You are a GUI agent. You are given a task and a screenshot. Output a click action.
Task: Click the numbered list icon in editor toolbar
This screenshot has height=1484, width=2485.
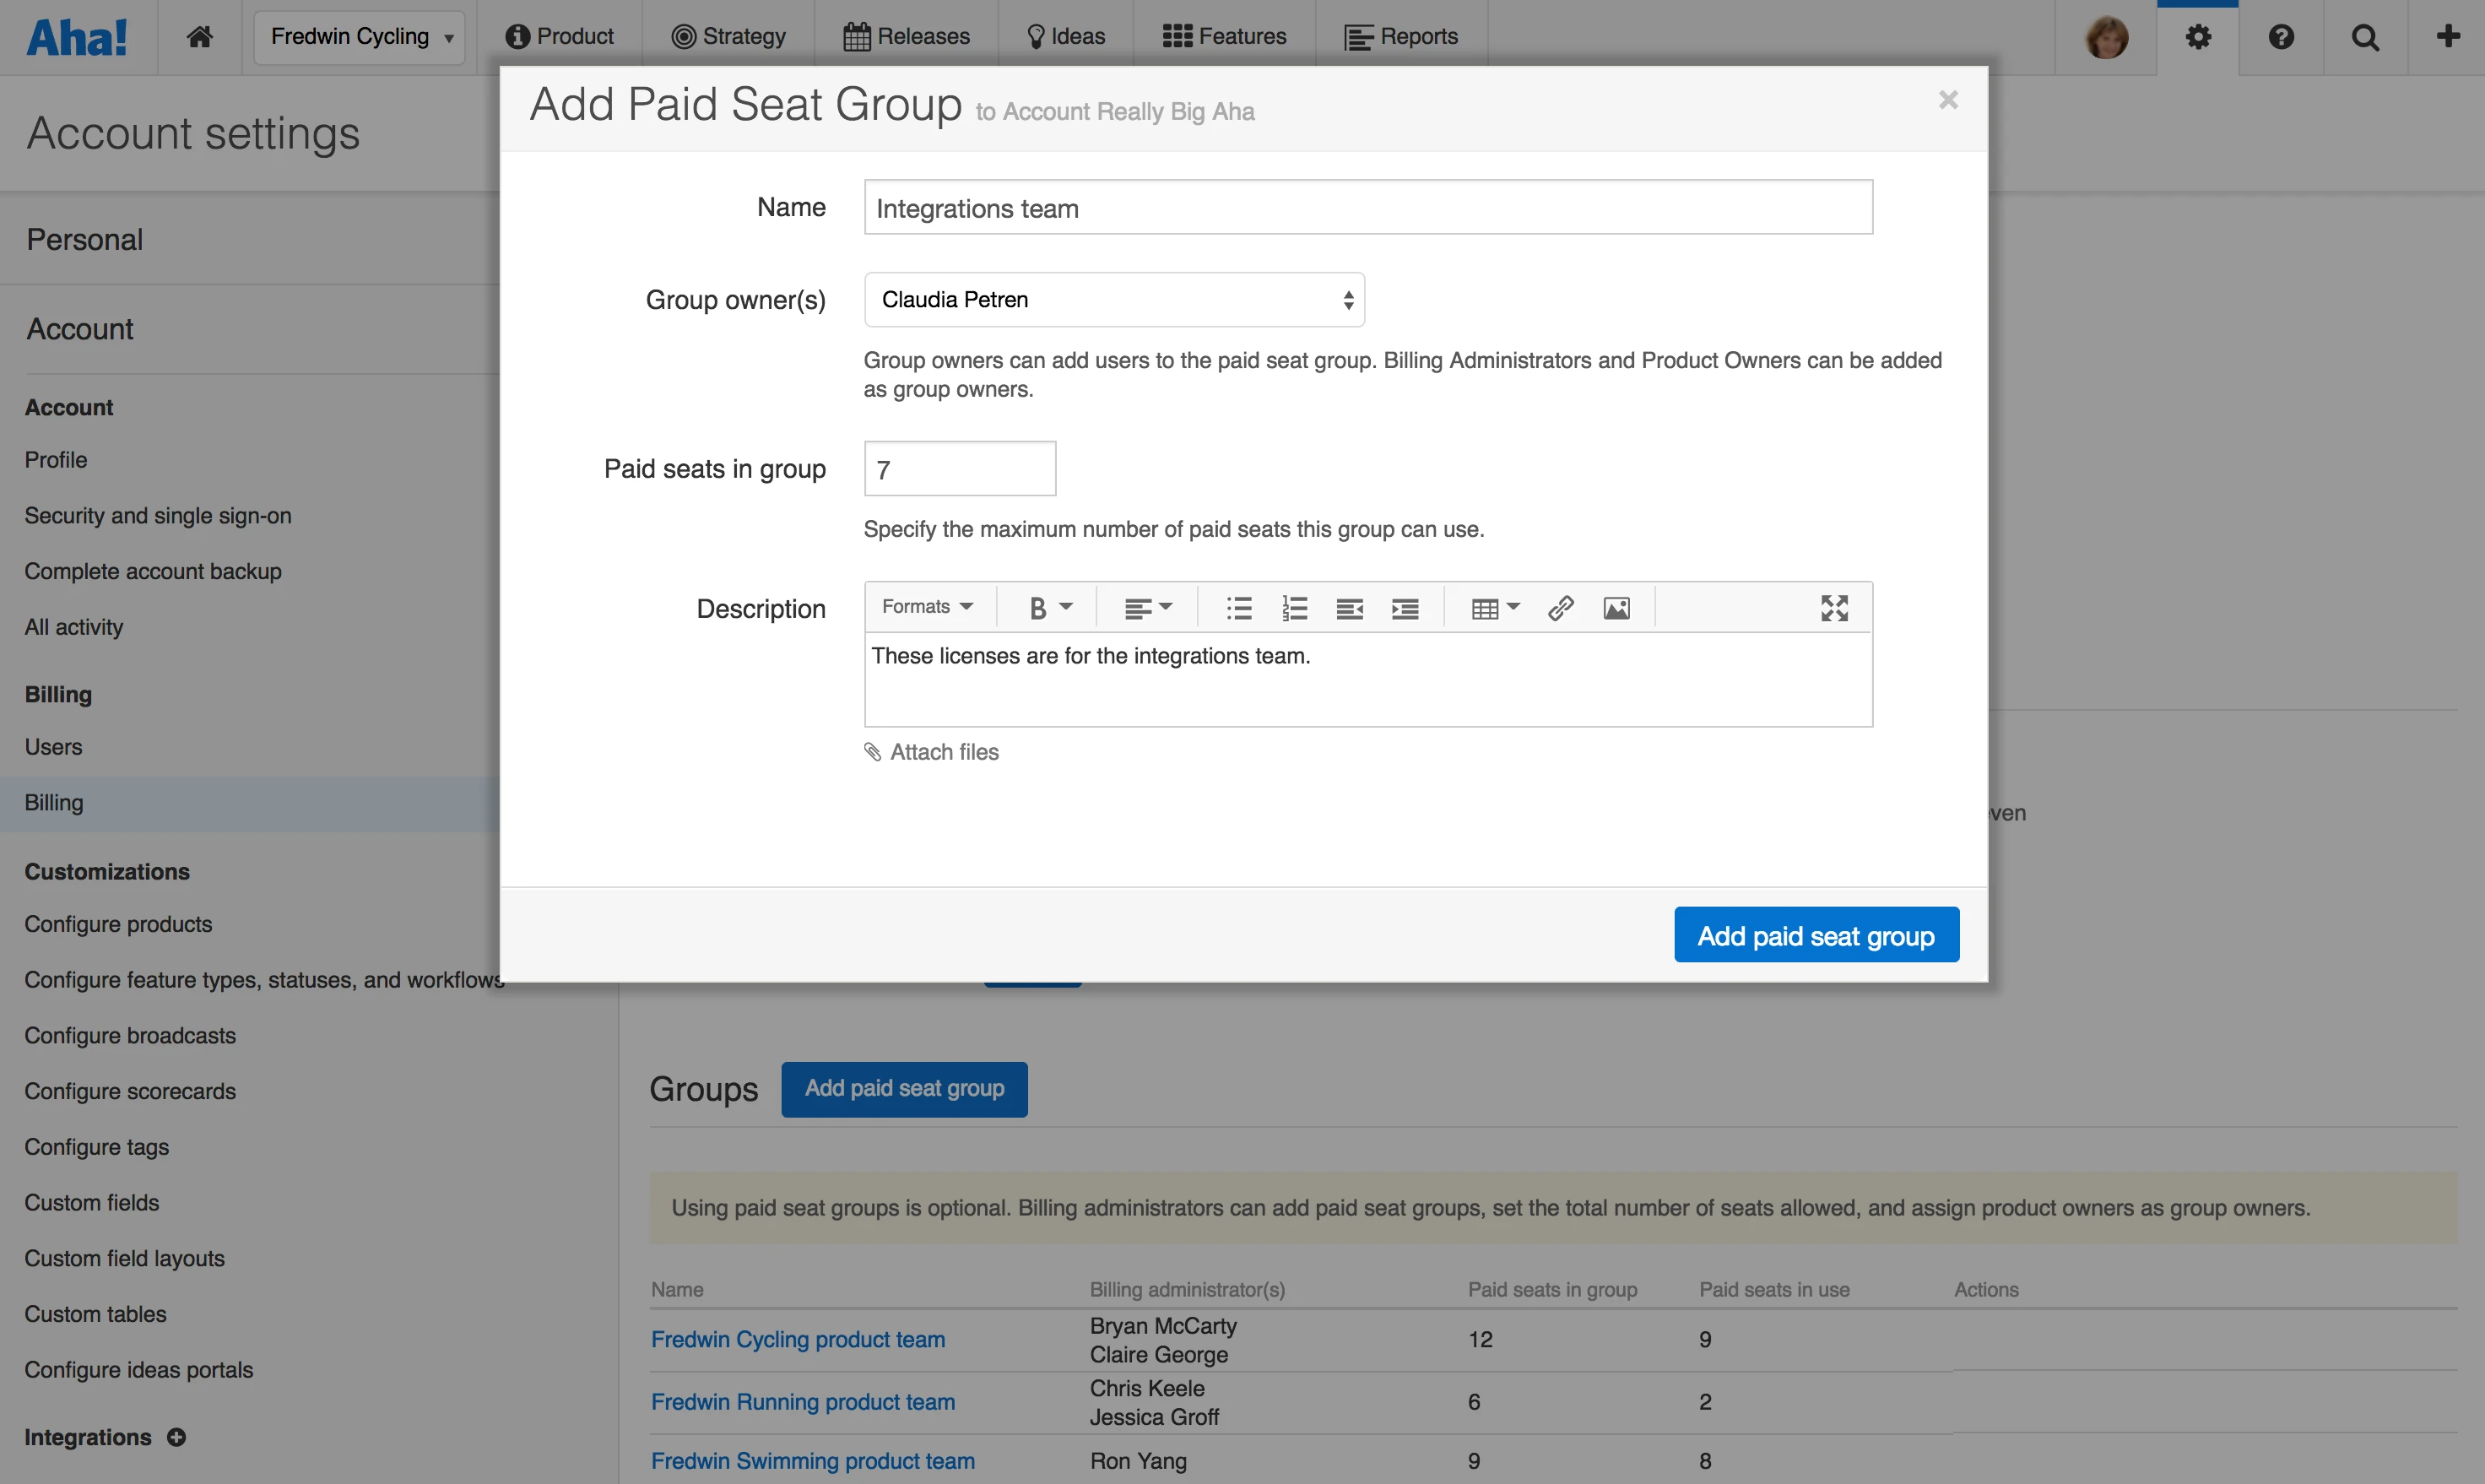point(1294,607)
